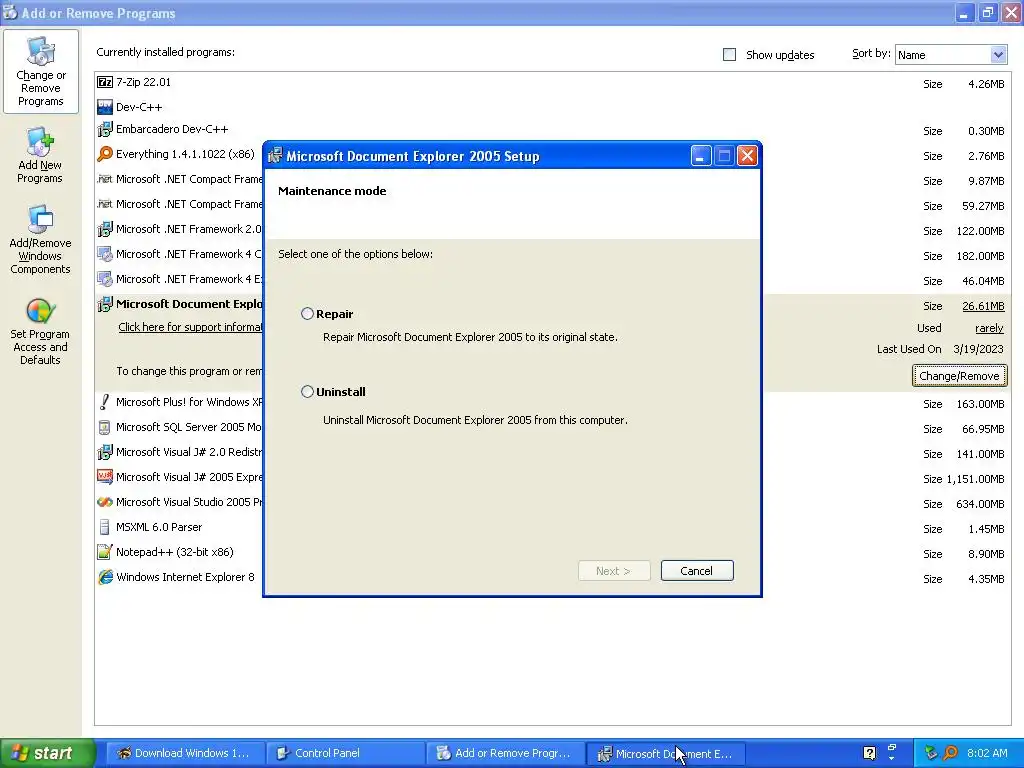Click the Visual J# 2005 Express icon
1024x768 pixels.
[104, 477]
